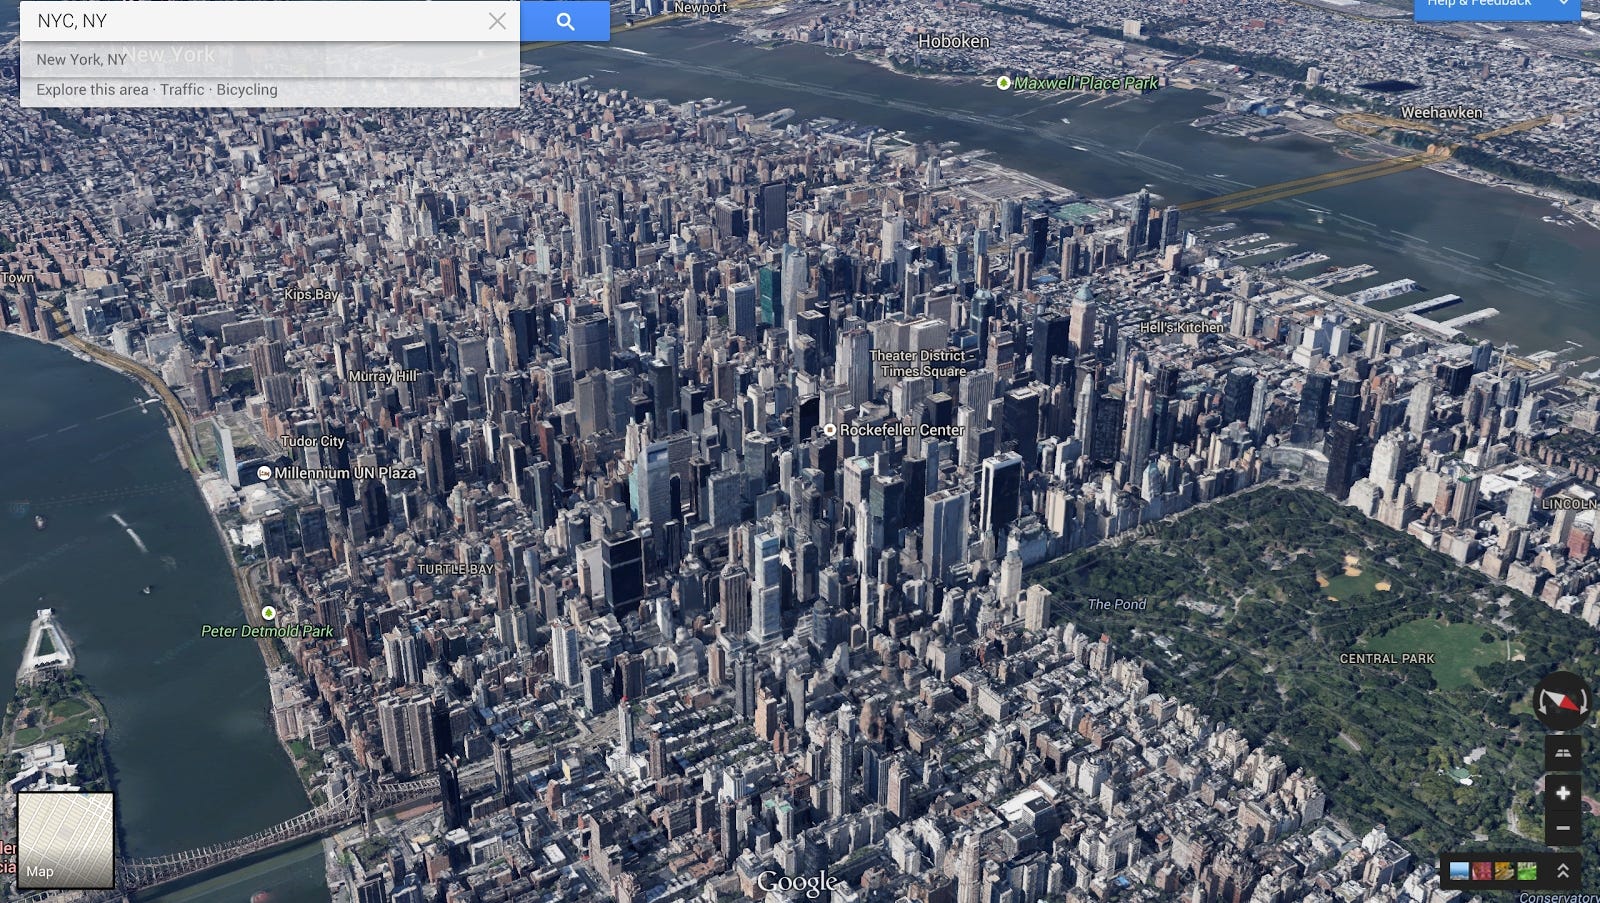Screen dimensions: 1600x903
Task: Toggle the tilt view button
Action: pos(1562,753)
